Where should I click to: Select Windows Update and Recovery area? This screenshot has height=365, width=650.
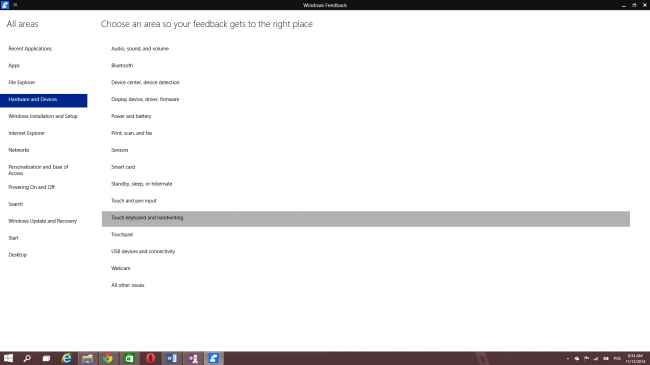tap(44, 221)
